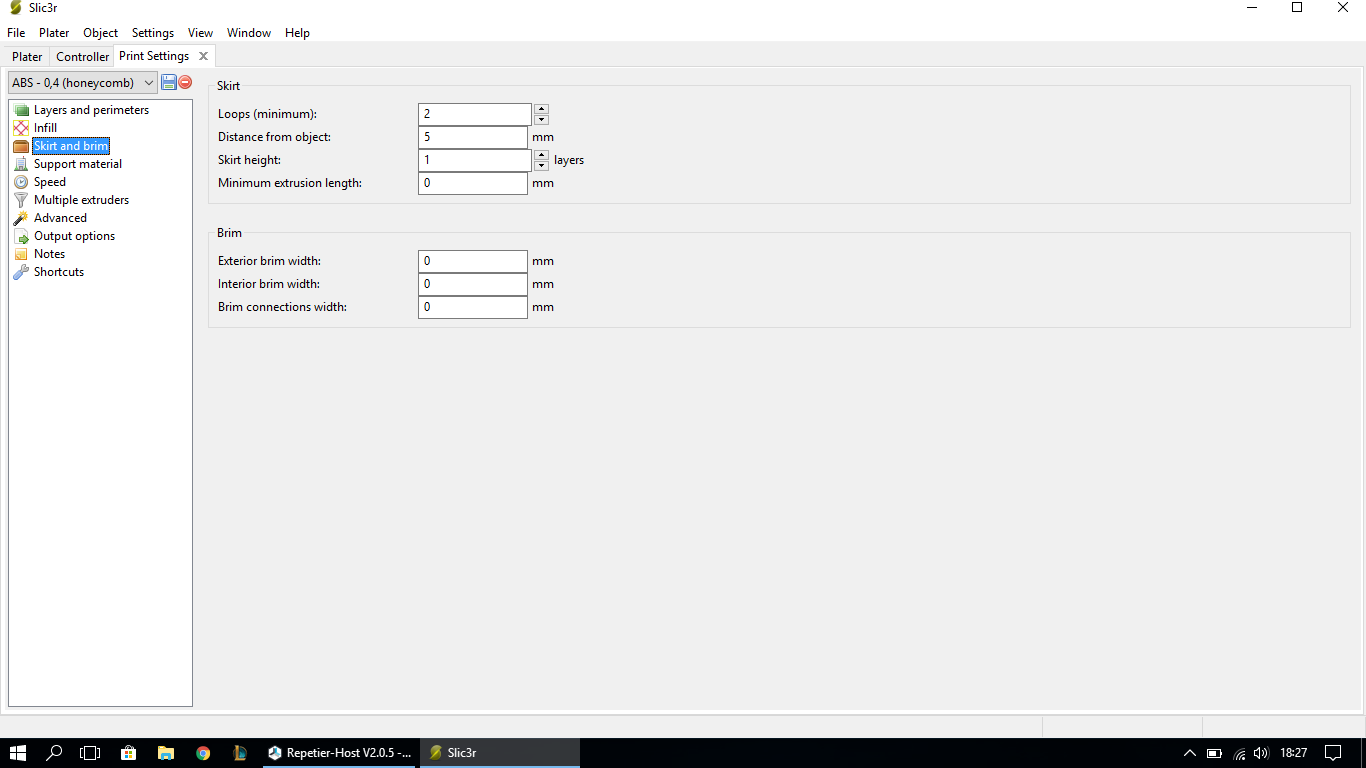This screenshot has height=768, width=1366.
Task: Open the Output options page
Action: 74,236
